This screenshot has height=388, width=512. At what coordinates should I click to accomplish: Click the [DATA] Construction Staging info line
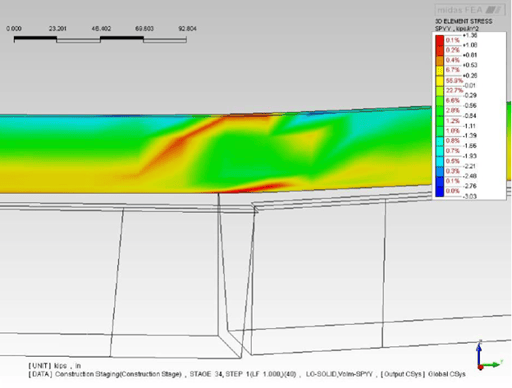(247, 374)
